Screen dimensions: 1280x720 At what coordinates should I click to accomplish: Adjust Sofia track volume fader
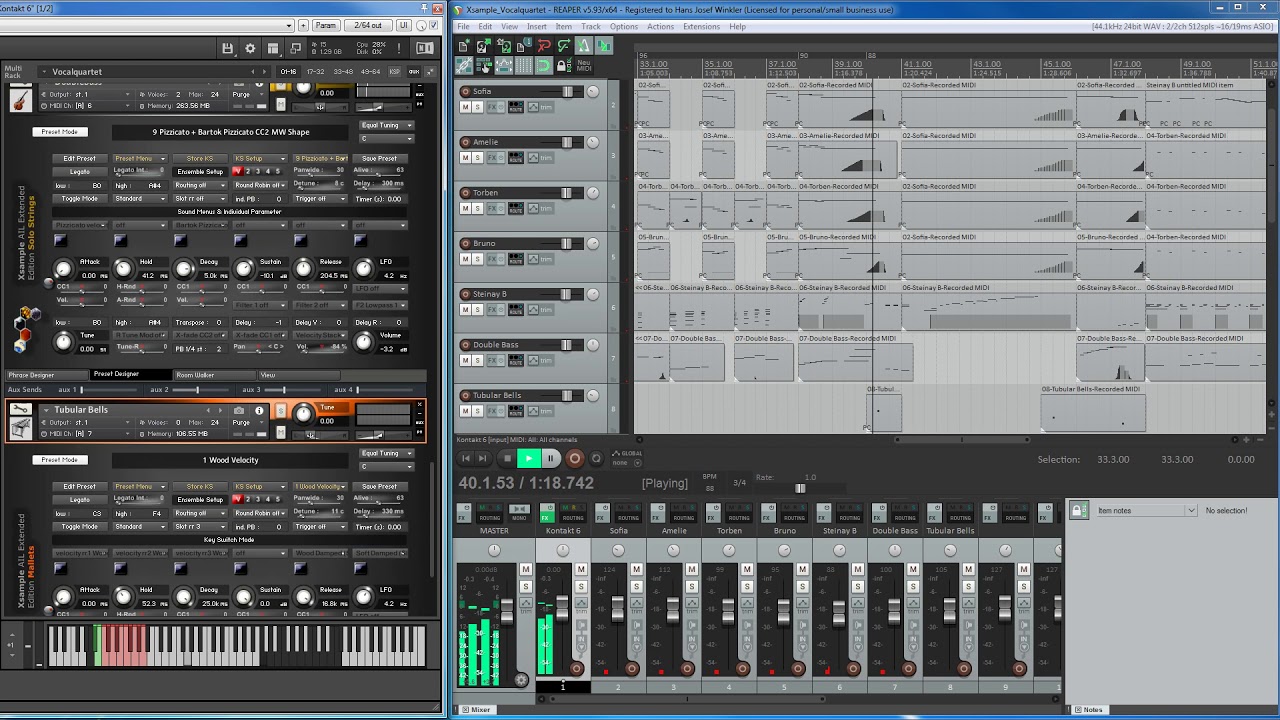pos(568,92)
